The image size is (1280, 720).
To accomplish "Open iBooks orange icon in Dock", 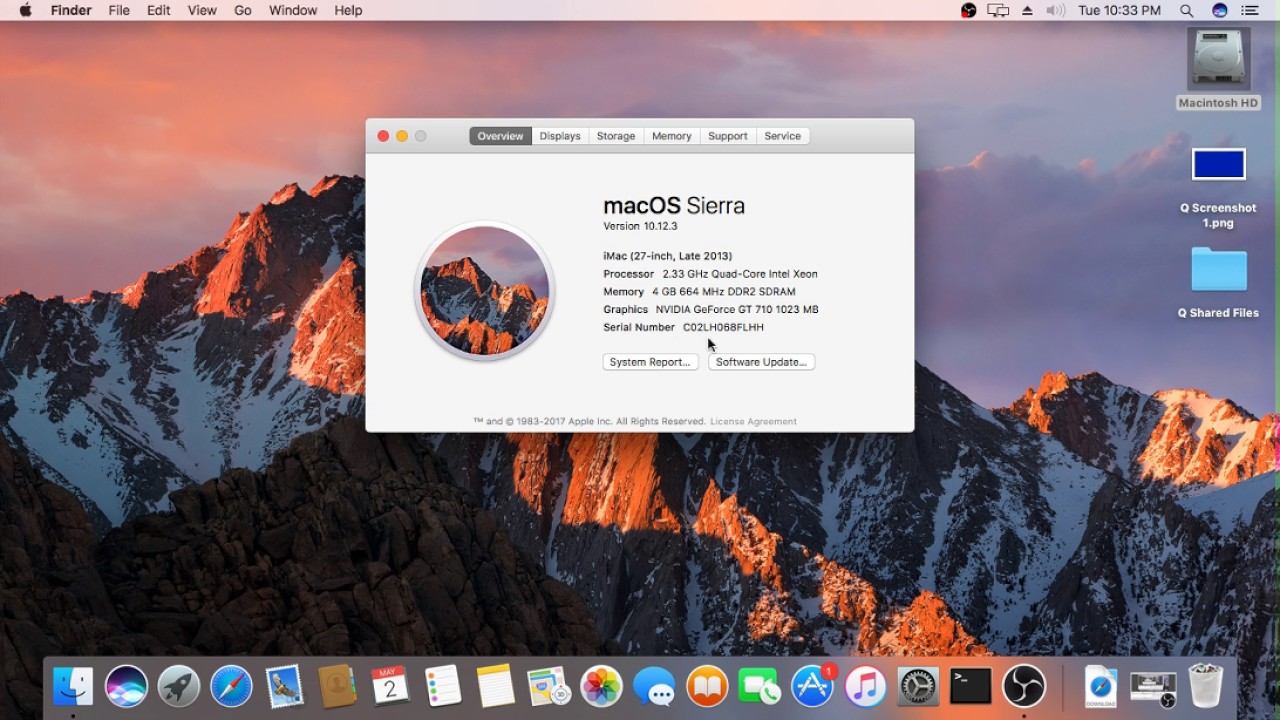I will coord(707,686).
